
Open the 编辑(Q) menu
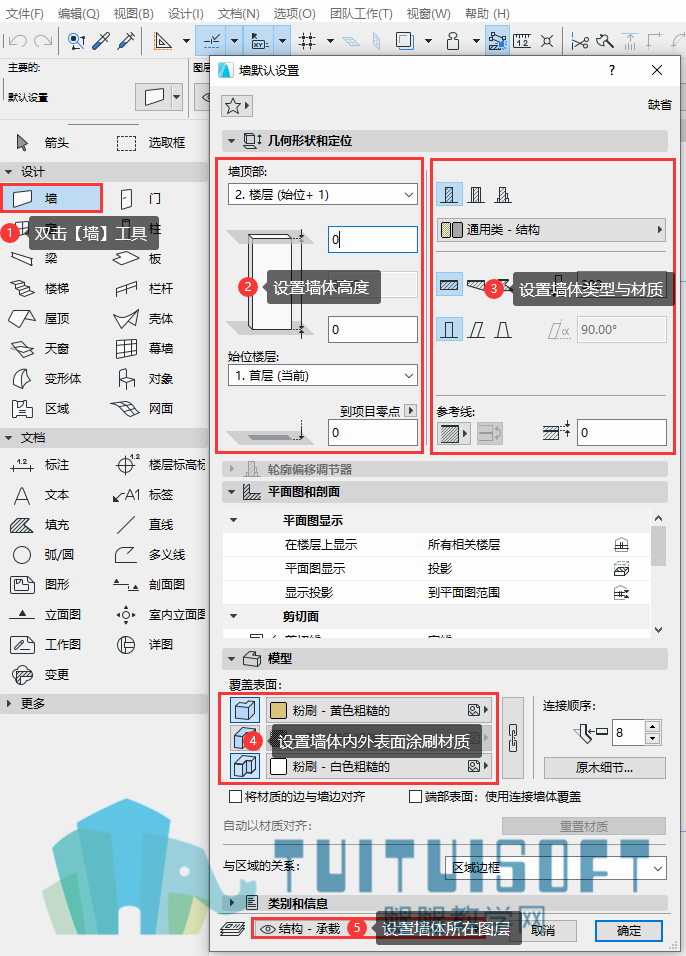click(x=79, y=13)
